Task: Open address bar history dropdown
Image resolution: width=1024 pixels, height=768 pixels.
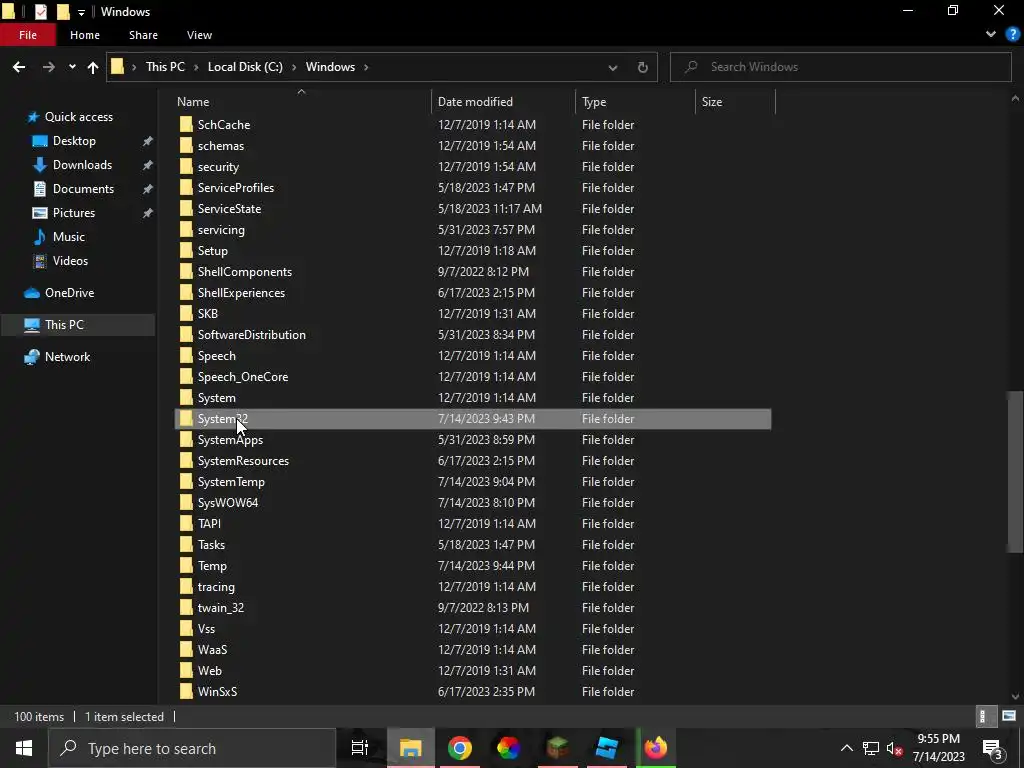Action: 613,67
